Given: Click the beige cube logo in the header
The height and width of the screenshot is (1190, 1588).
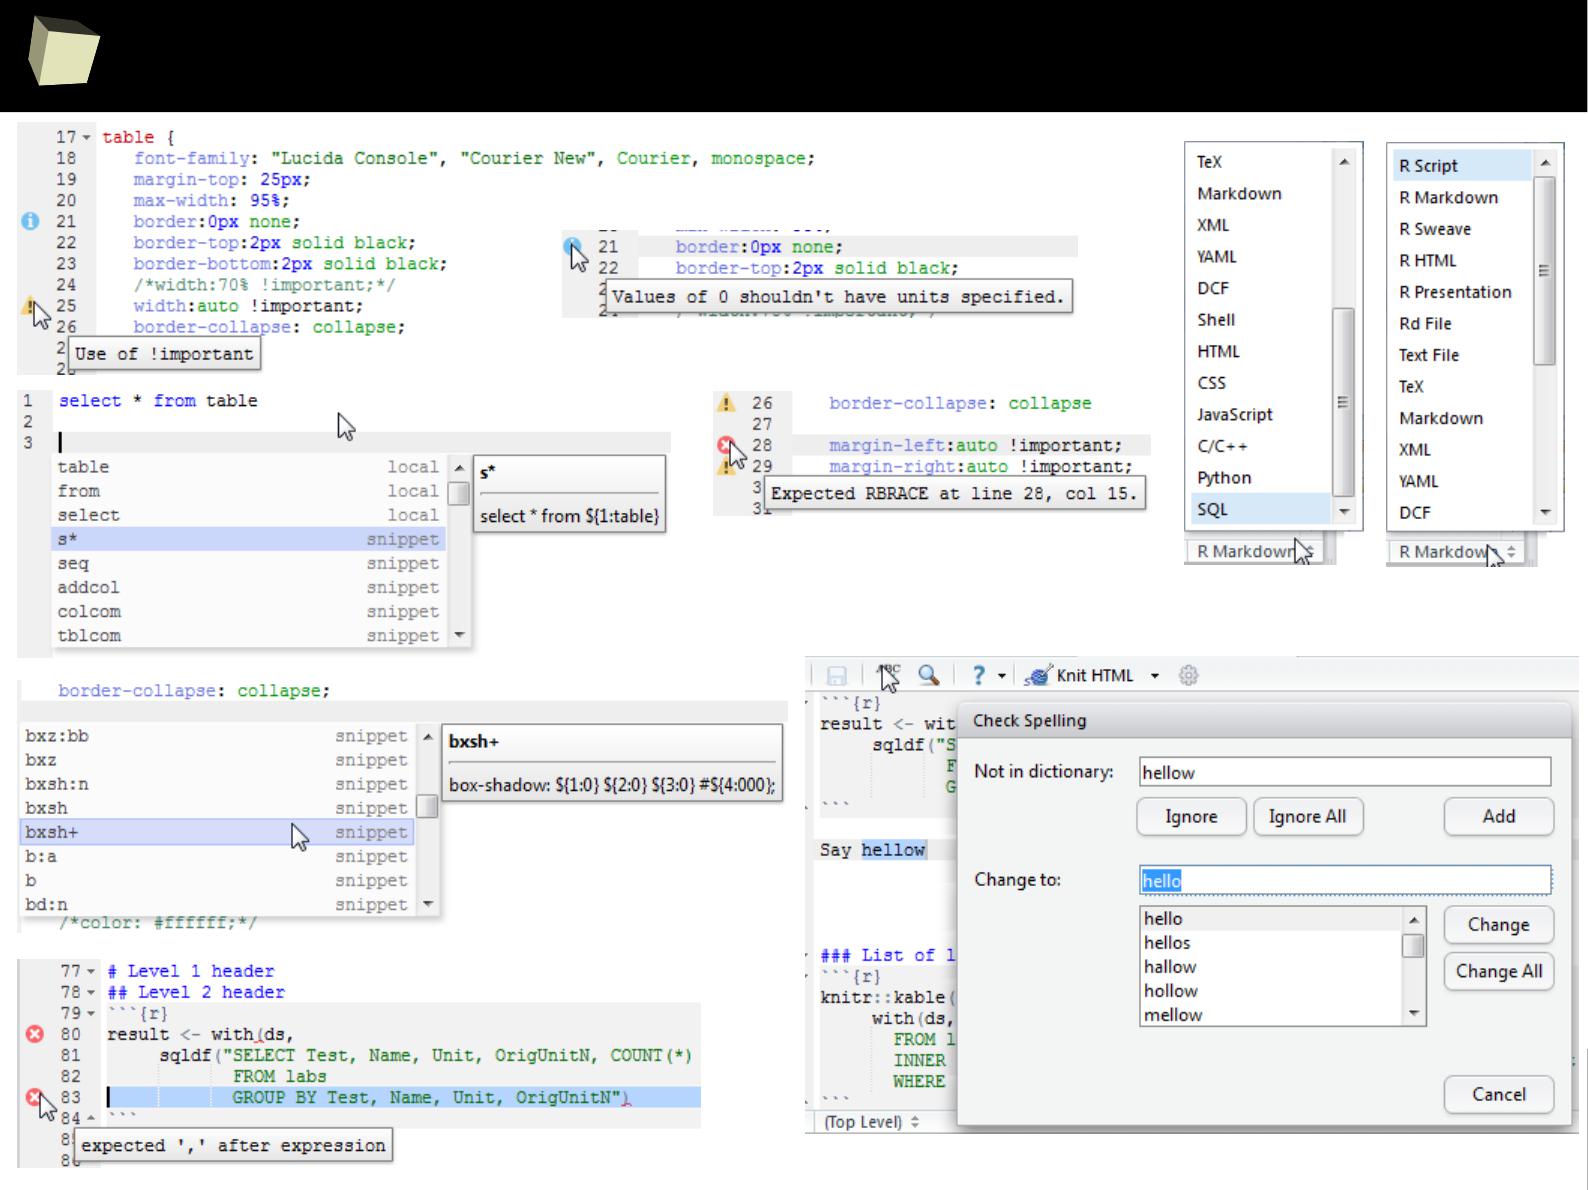Looking at the screenshot, I should click(62, 51).
